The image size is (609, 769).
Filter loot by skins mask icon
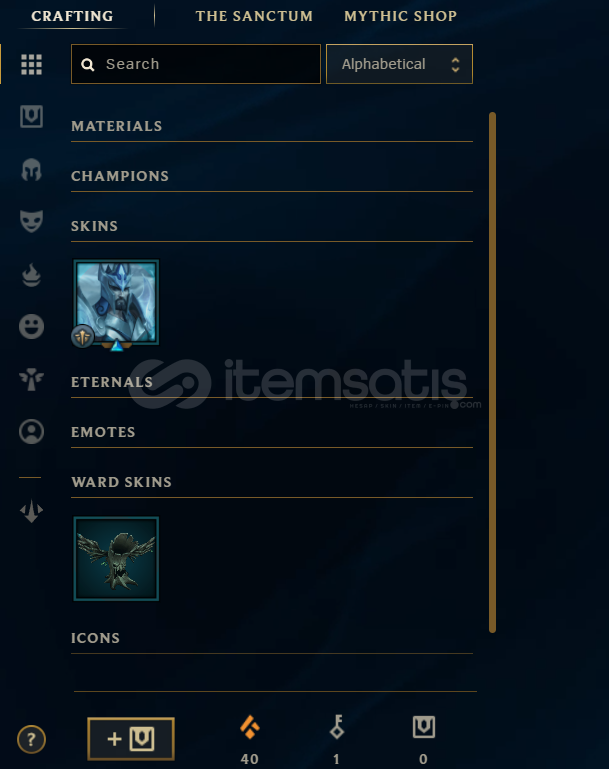click(31, 221)
